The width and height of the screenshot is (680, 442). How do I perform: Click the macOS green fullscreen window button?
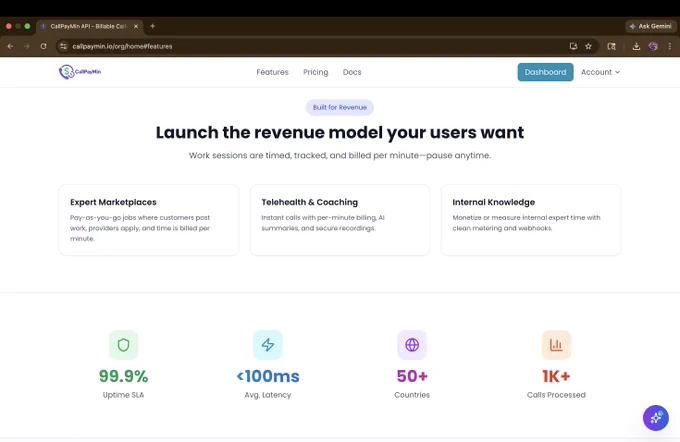27,26
